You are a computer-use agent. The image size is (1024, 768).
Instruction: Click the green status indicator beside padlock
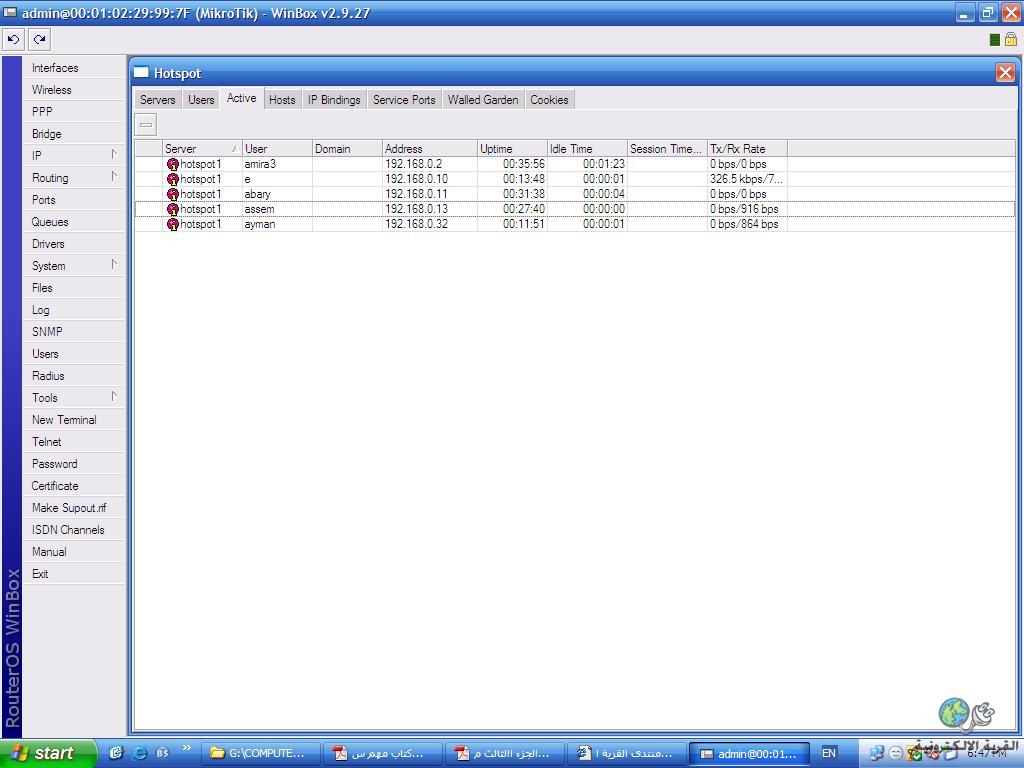(995, 40)
